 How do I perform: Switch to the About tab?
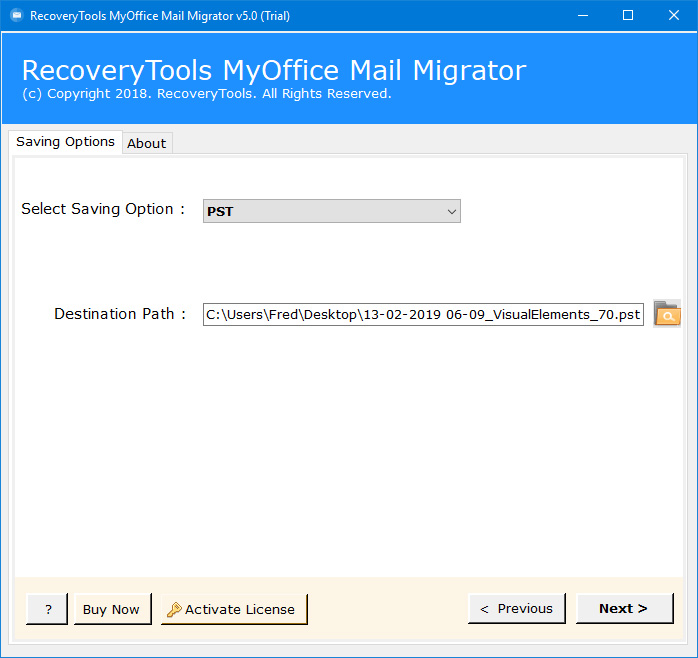click(x=146, y=143)
